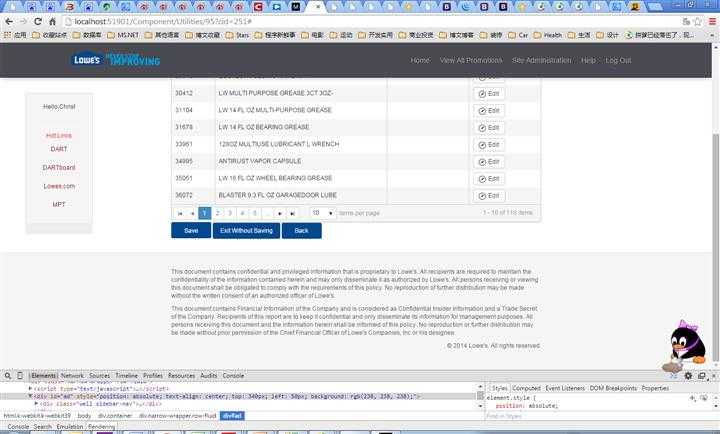Open Site Administration in the header

pos(542,60)
